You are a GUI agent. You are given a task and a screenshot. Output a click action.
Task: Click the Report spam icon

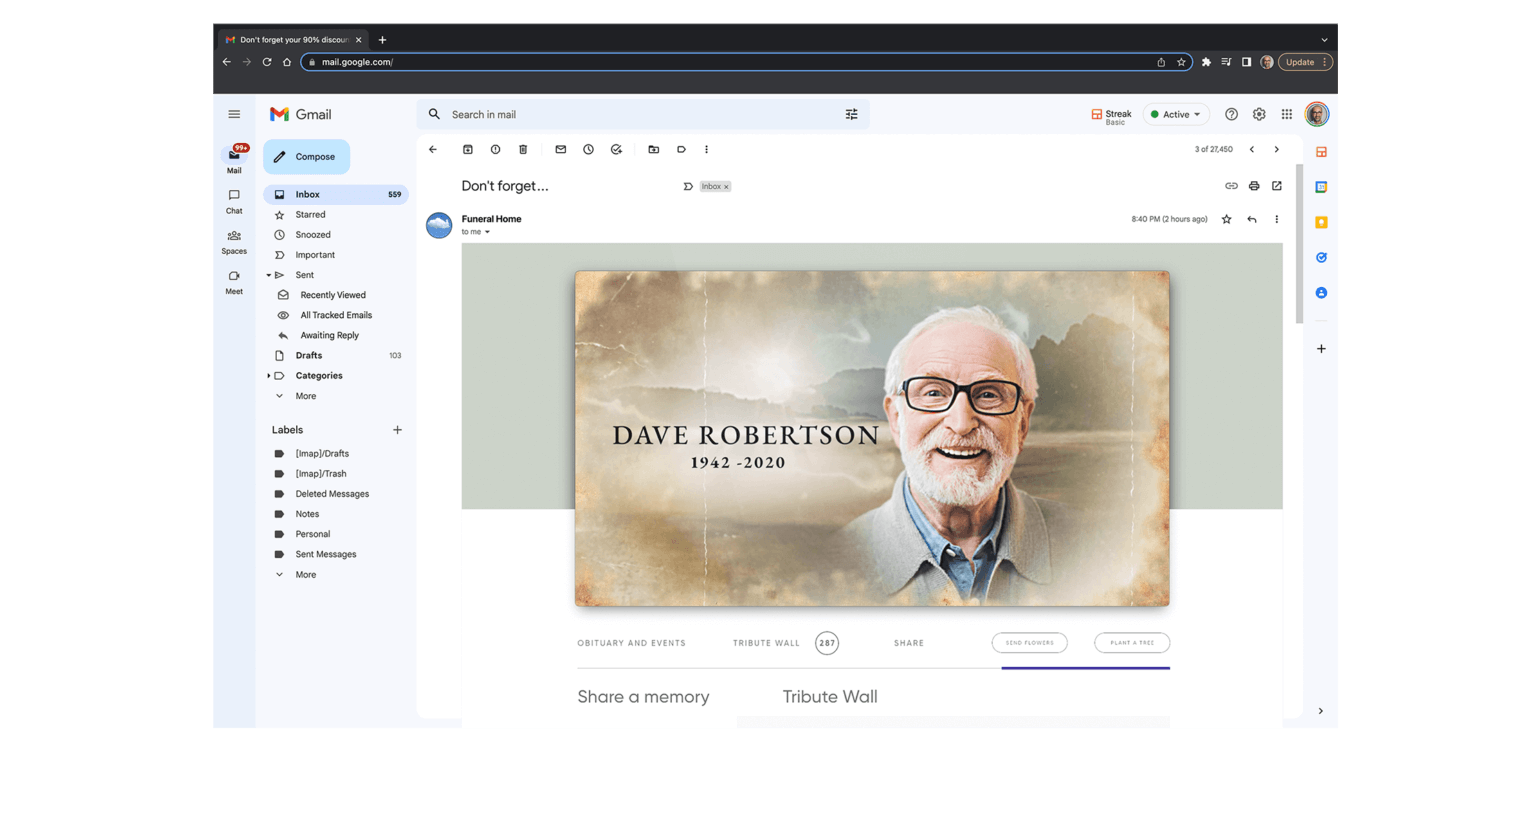pyautogui.click(x=495, y=150)
